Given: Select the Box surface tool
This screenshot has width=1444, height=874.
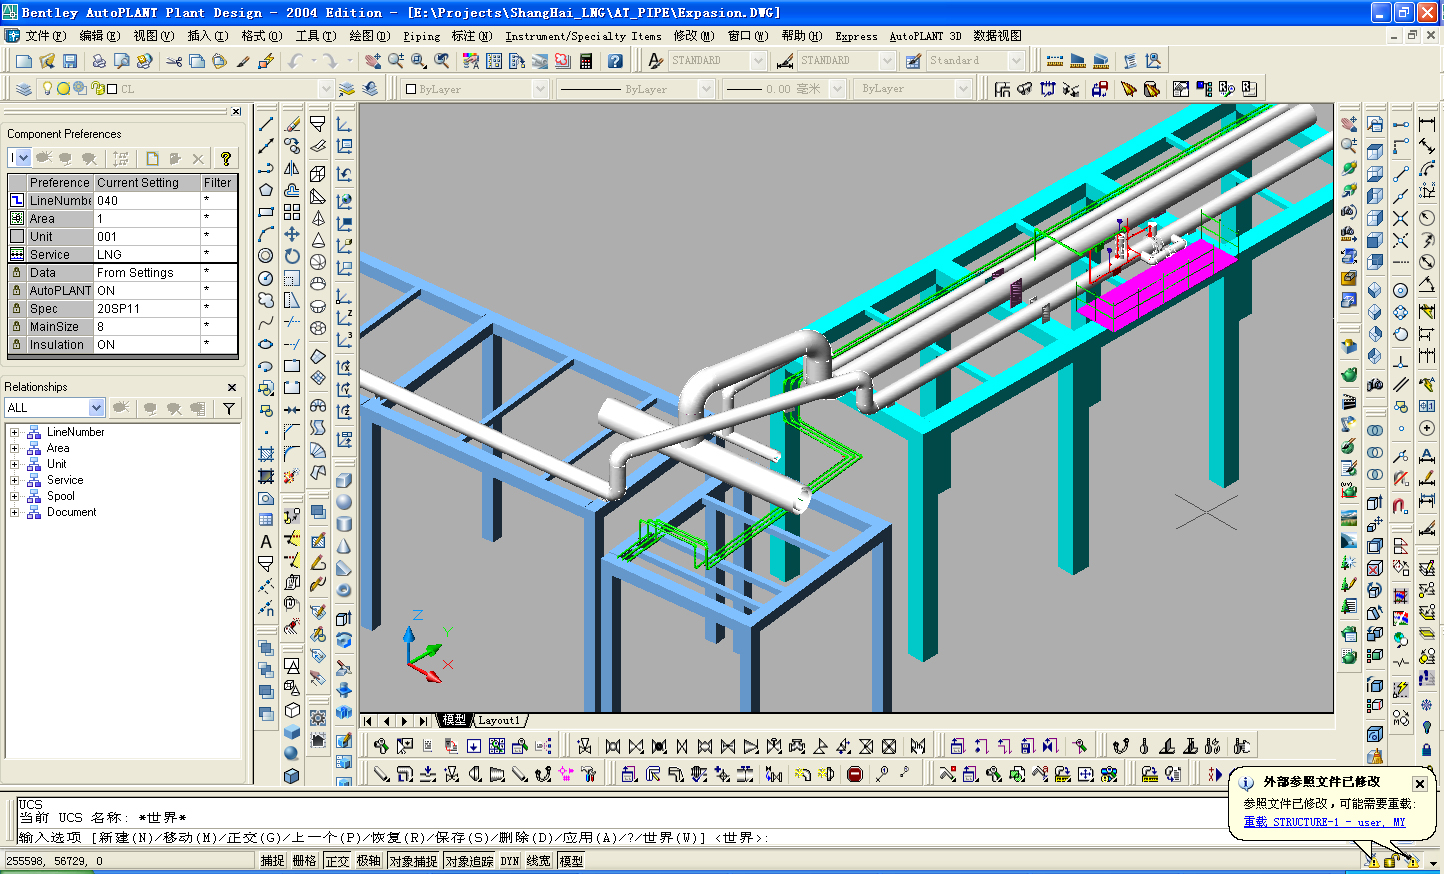Looking at the screenshot, I should [x=318, y=174].
